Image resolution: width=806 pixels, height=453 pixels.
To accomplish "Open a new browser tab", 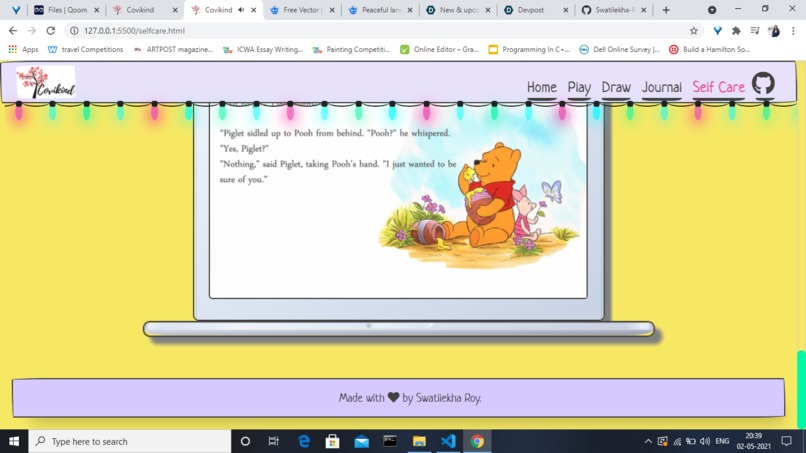I will [666, 10].
